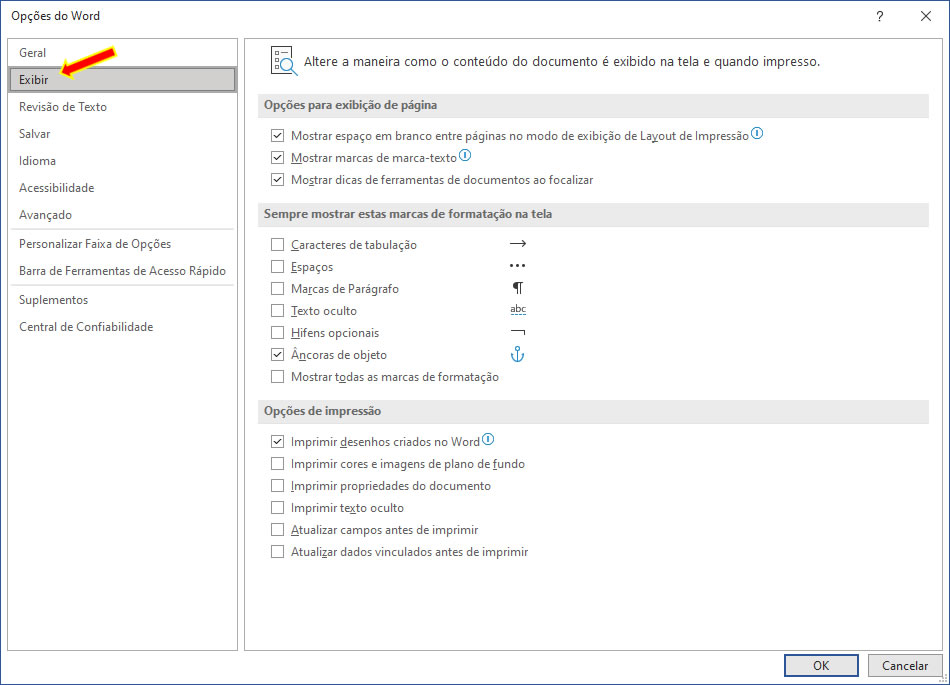Enable Atualizar dados vinculados antes de imprimir
Image resolution: width=950 pixels, height=685 pixels.
(x=277, y=552)
